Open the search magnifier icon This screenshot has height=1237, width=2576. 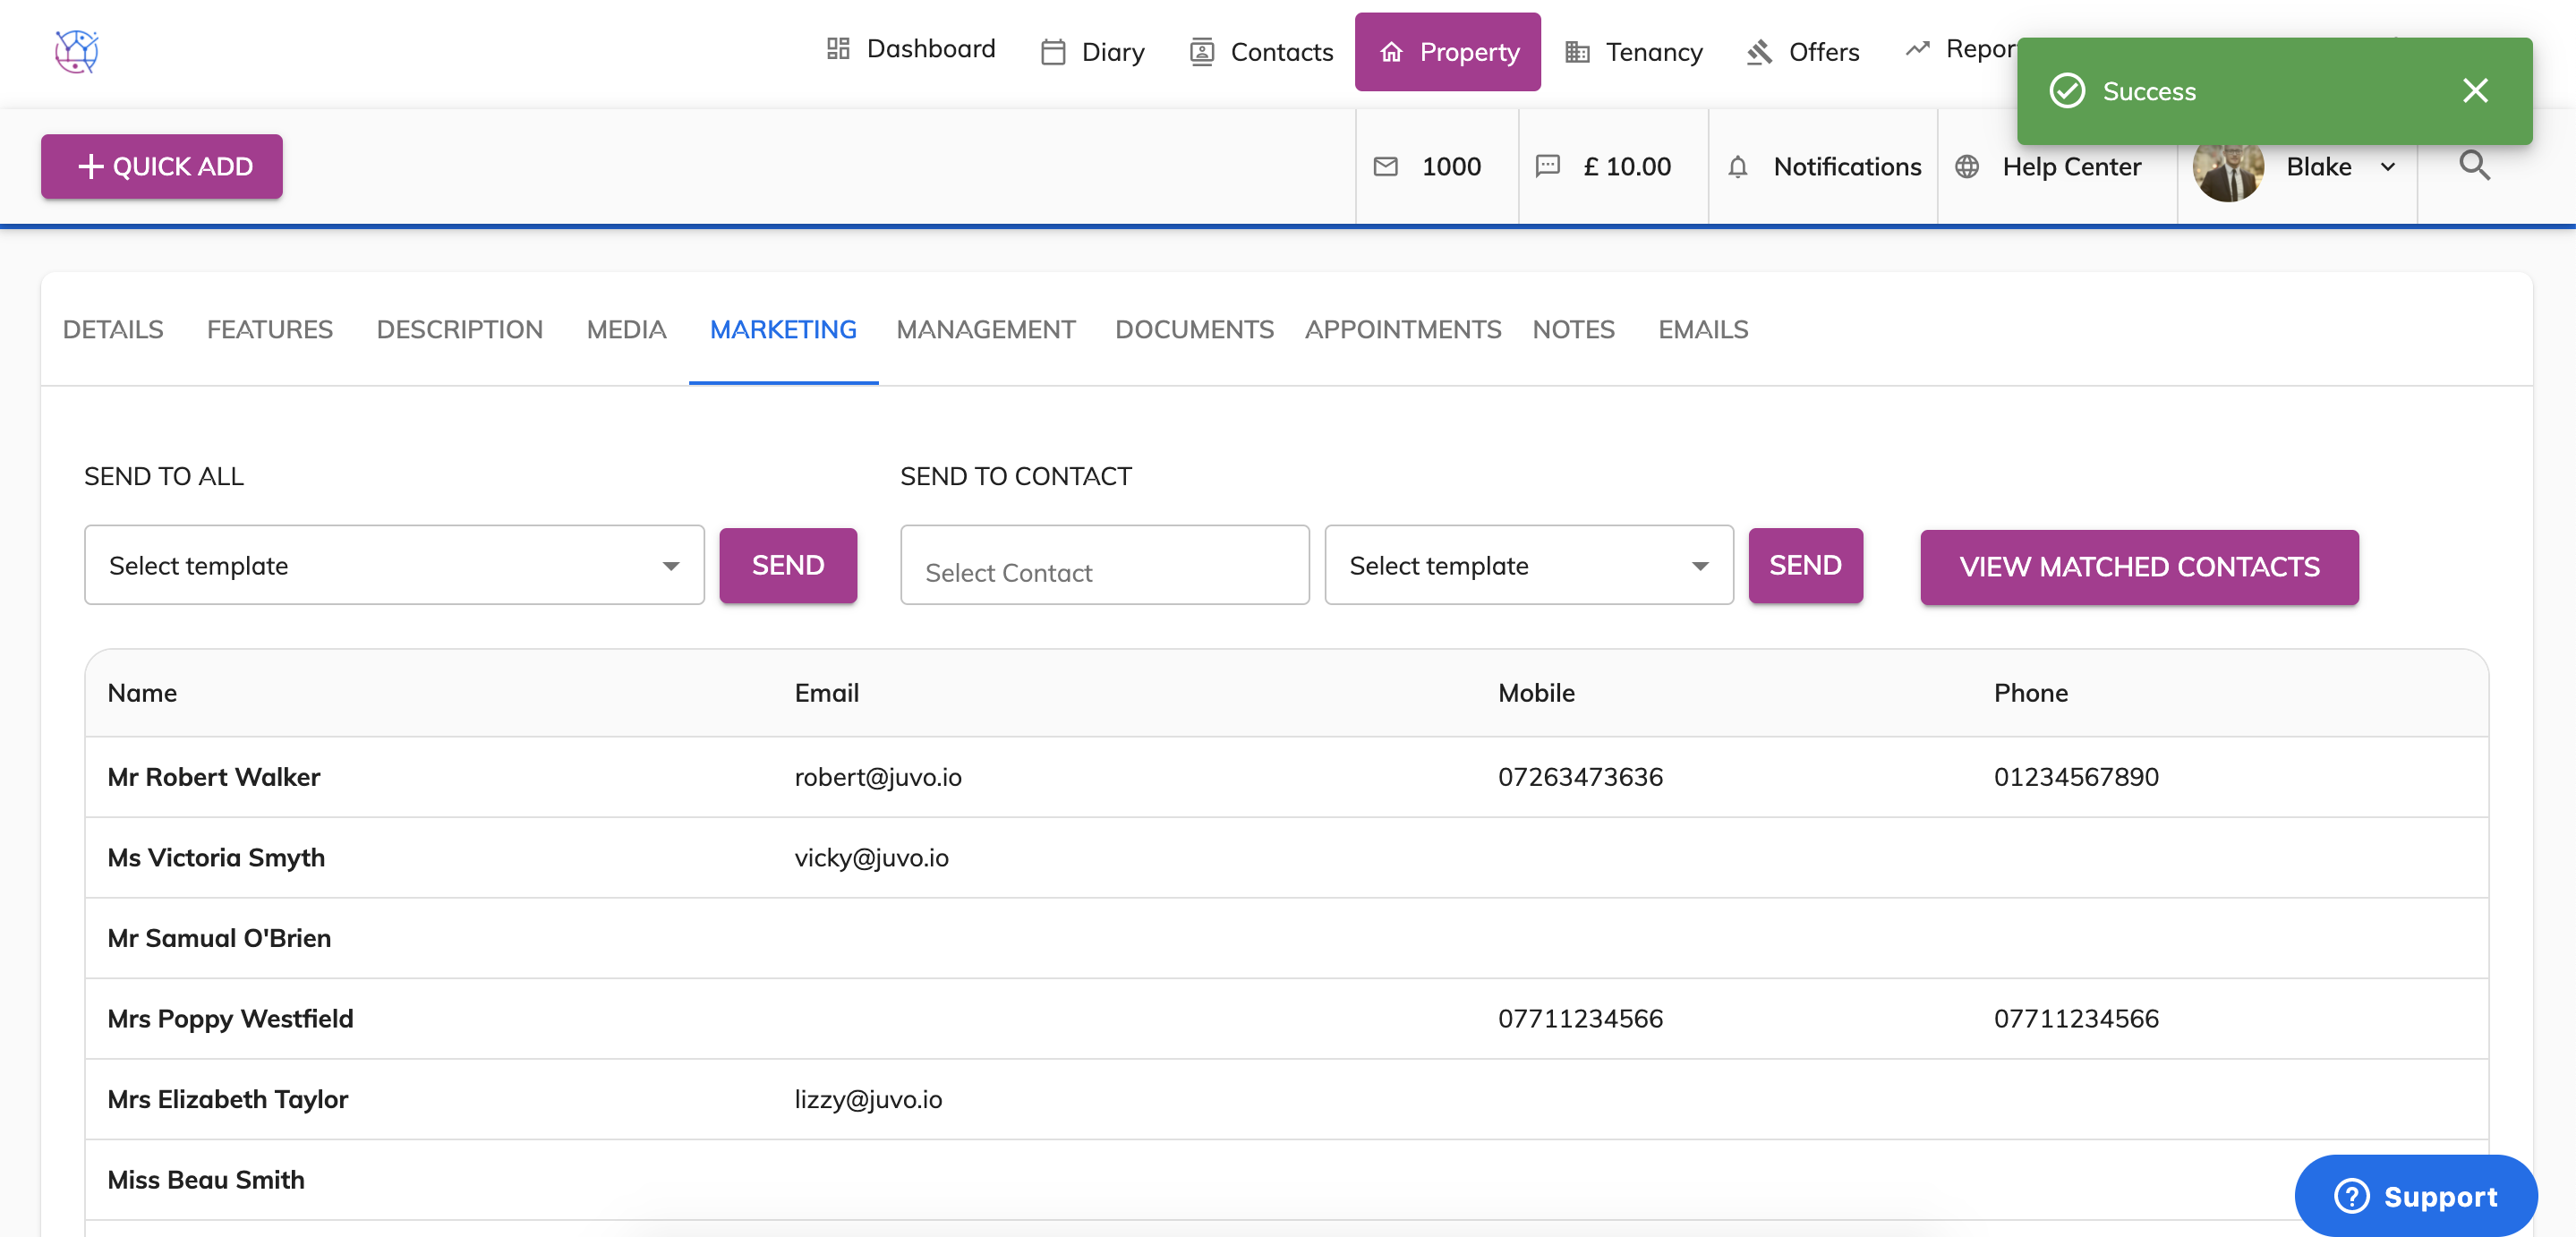click(x=2474, y=166)
